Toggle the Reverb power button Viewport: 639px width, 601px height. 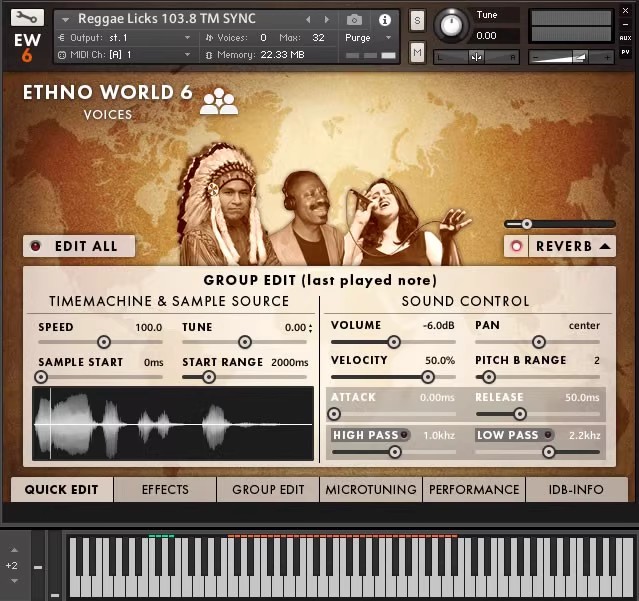click(517, 246)
